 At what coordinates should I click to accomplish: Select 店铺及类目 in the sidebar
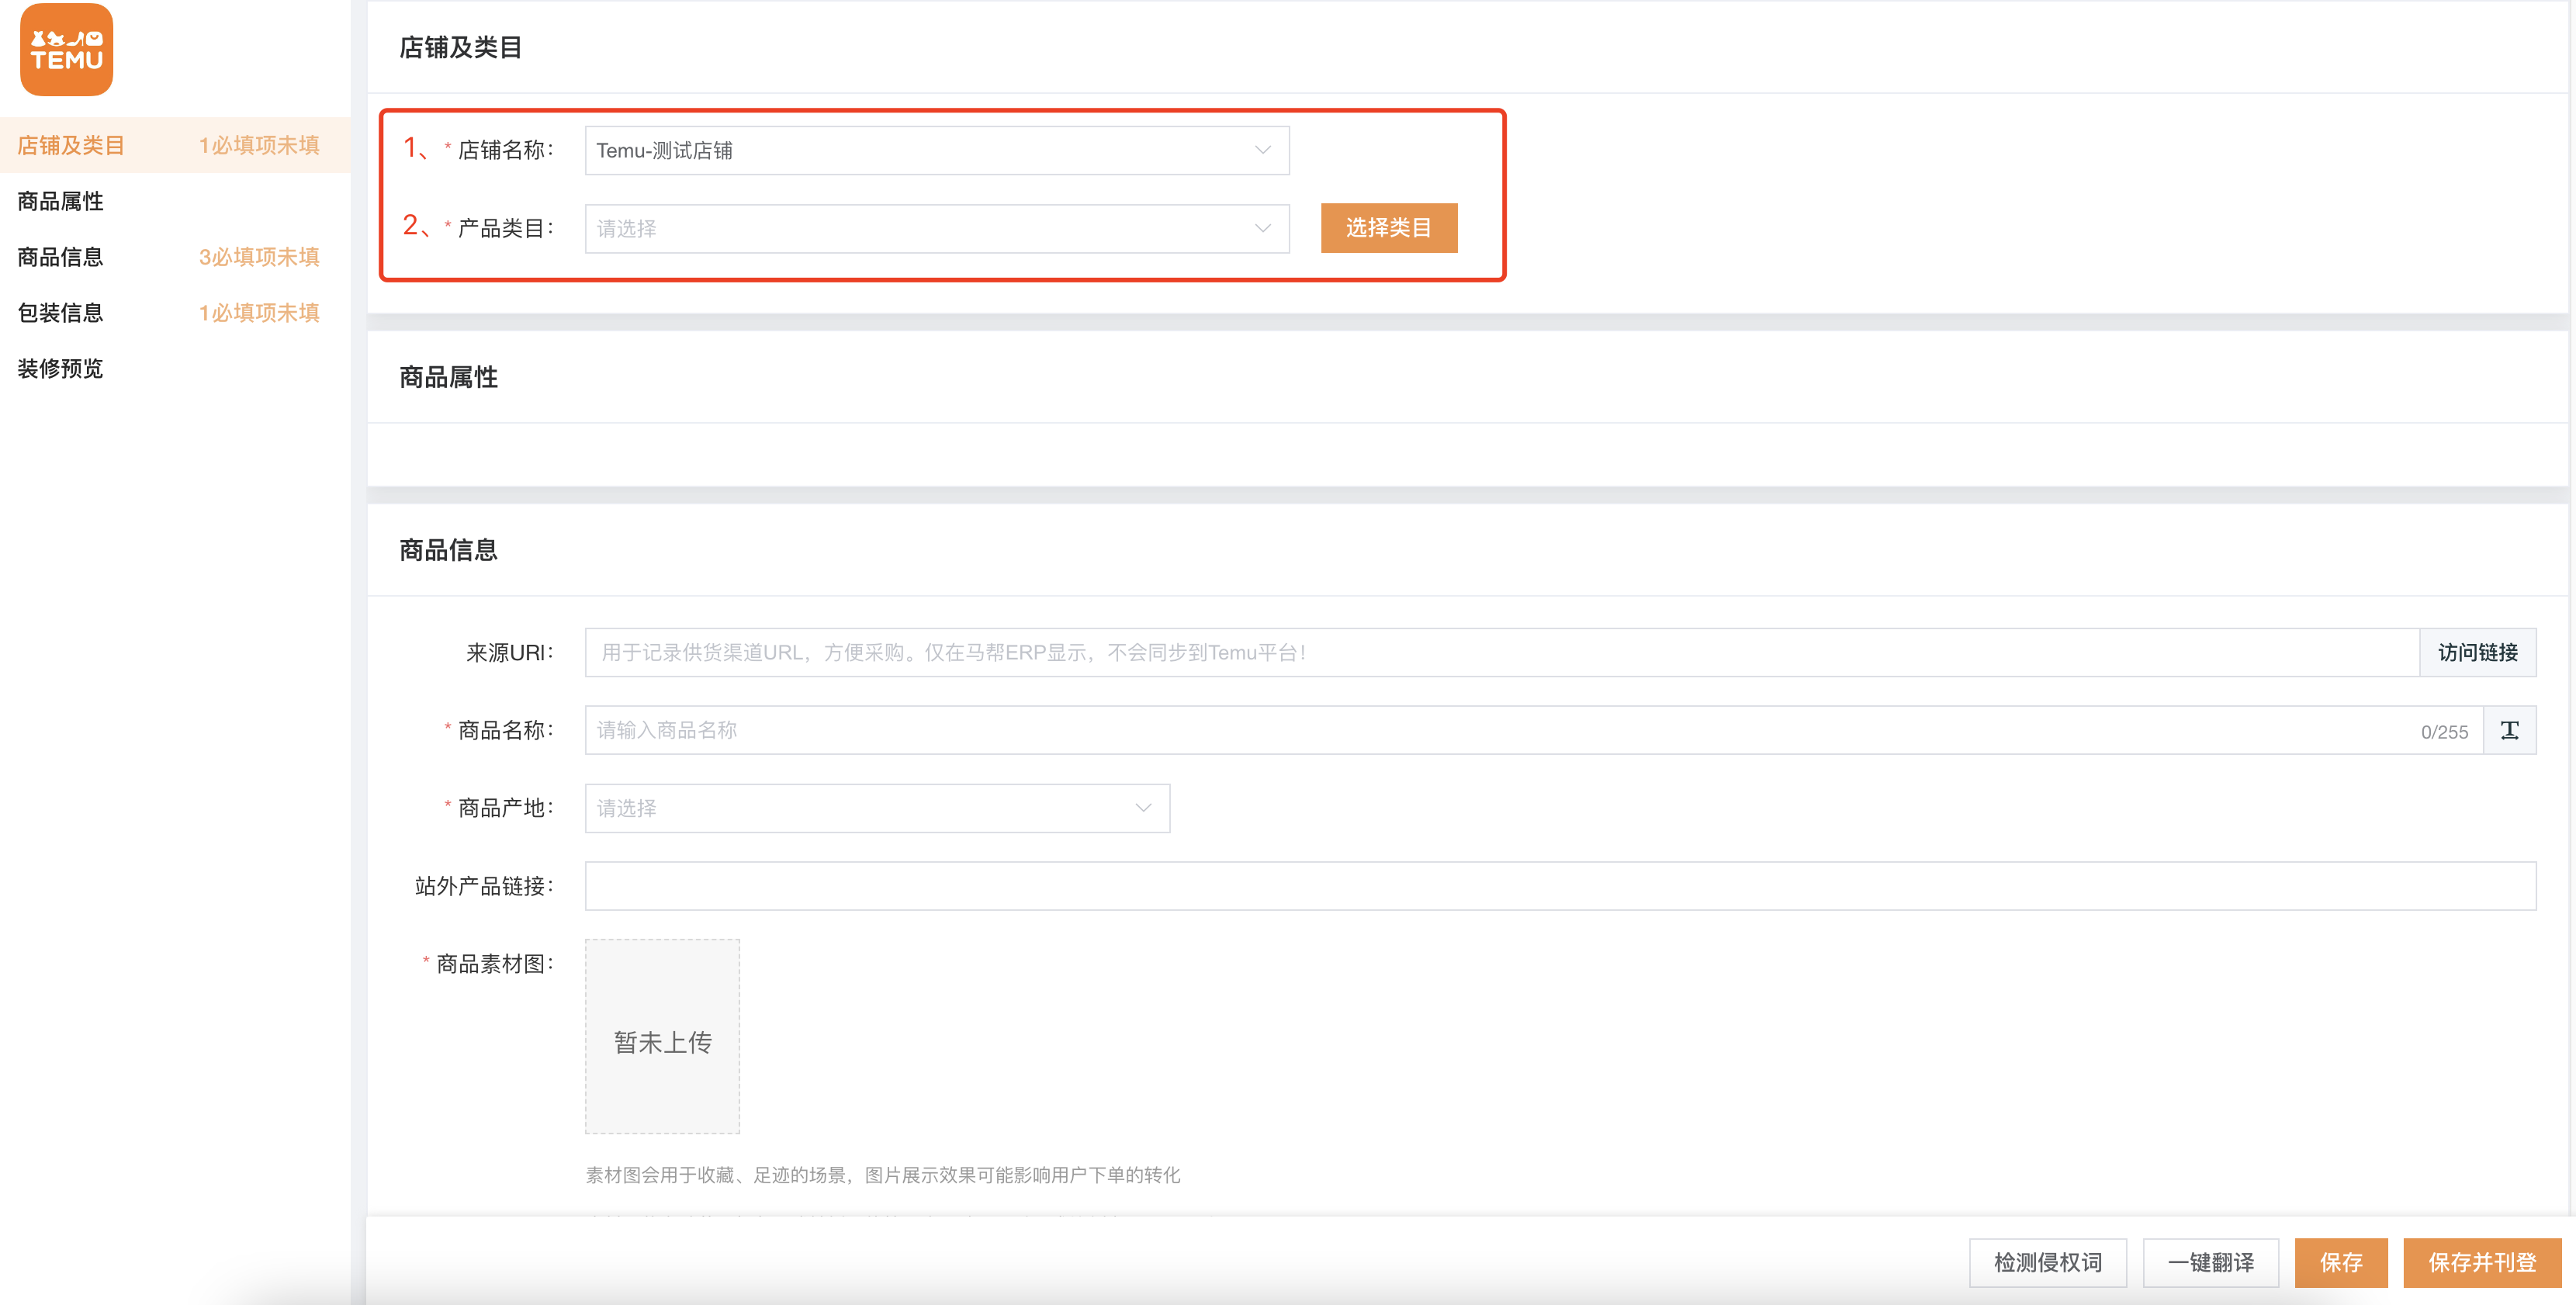[x=71, y=145]
